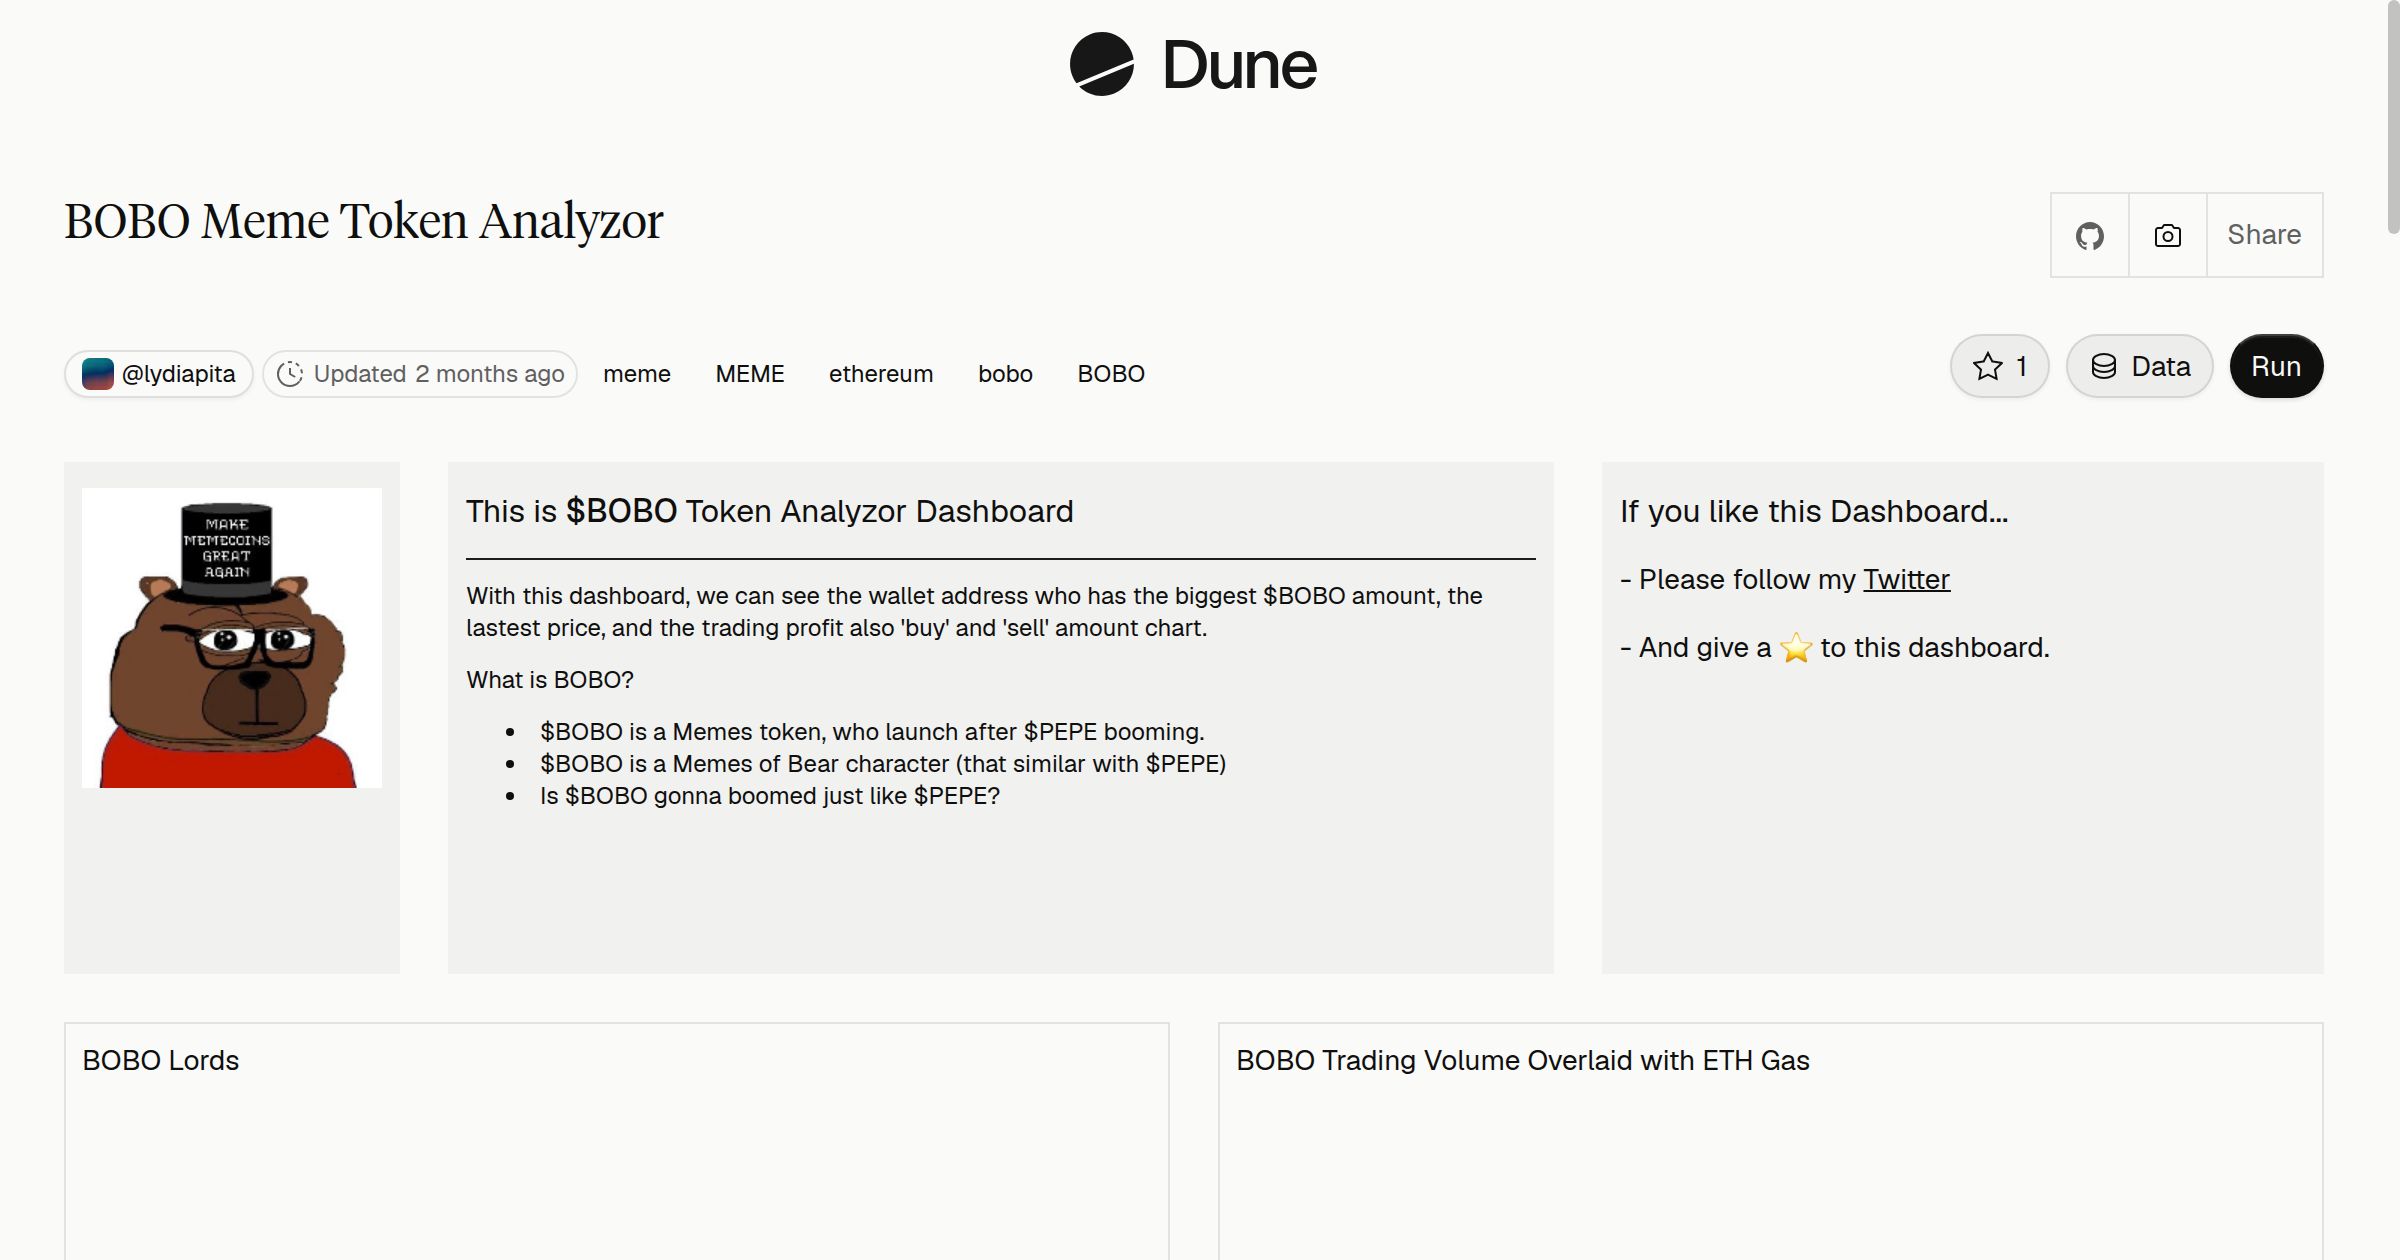Select the ethereum tag

(x=881, y=374)
